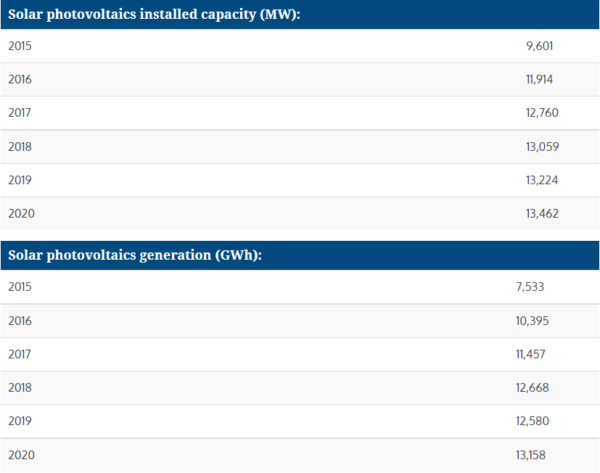Click the 13,059 value for 2018
This screenshot has height=473, width=600.
coord(543,147)
